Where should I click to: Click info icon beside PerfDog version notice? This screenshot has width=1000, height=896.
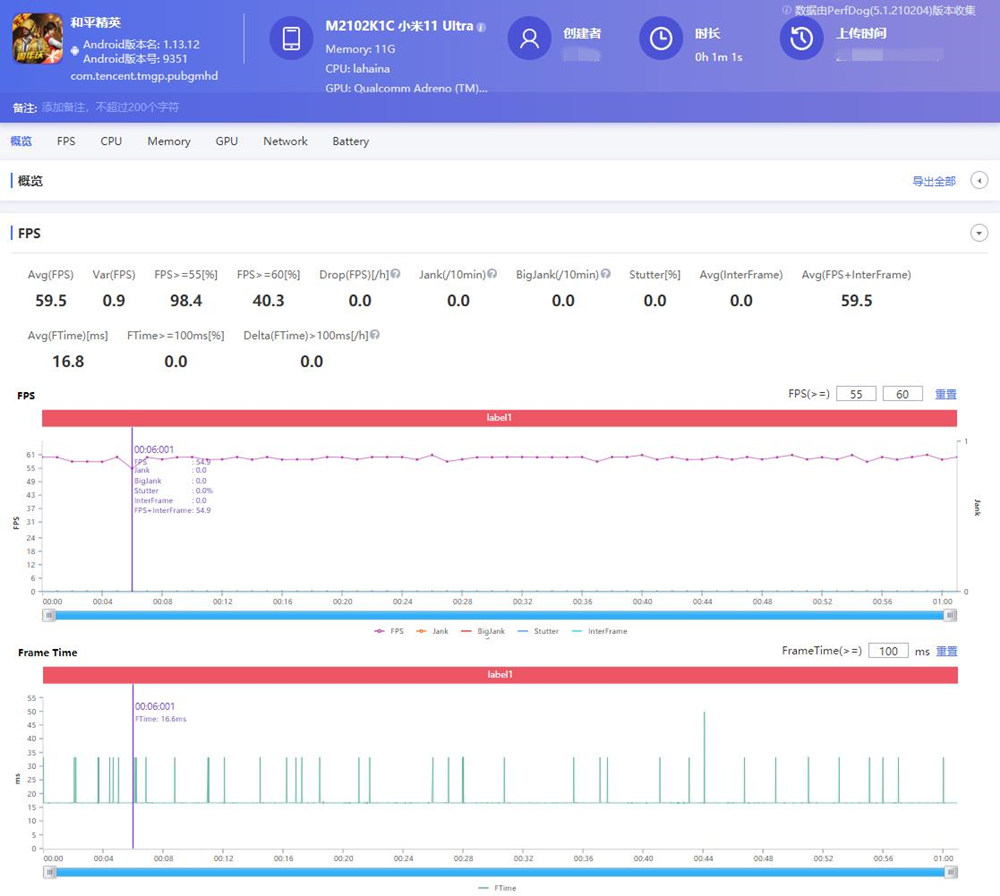(786, 10)
